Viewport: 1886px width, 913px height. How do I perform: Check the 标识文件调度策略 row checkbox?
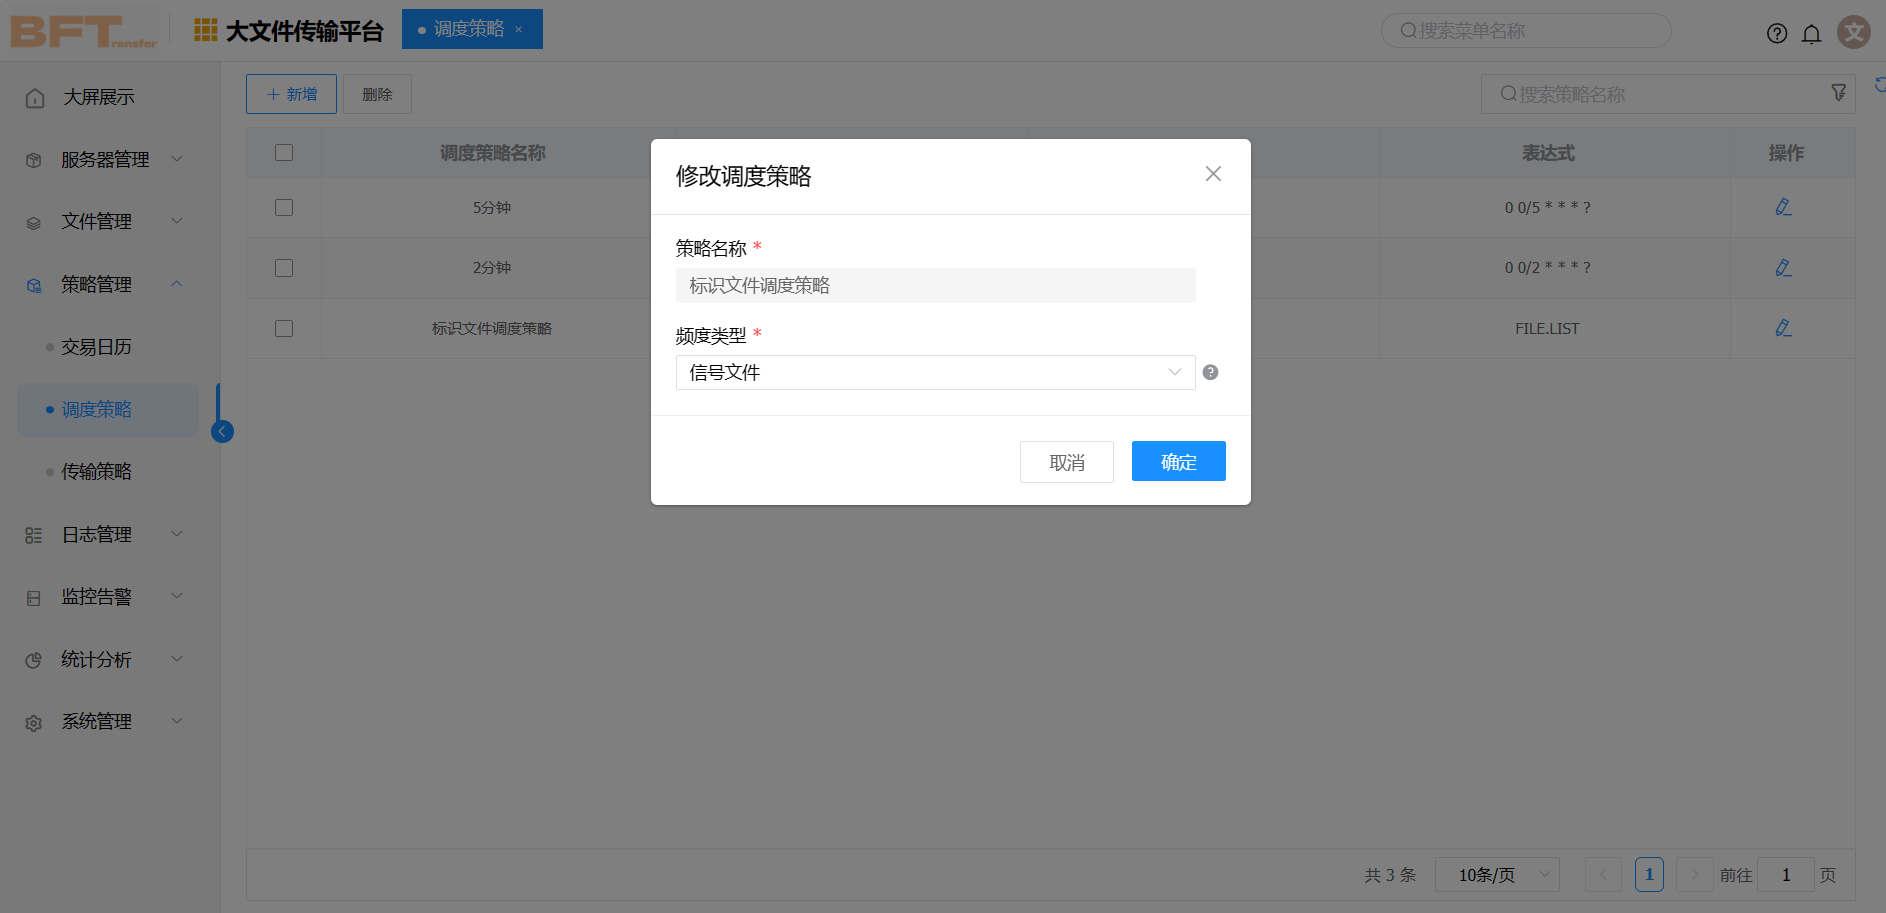coord(284,328)
